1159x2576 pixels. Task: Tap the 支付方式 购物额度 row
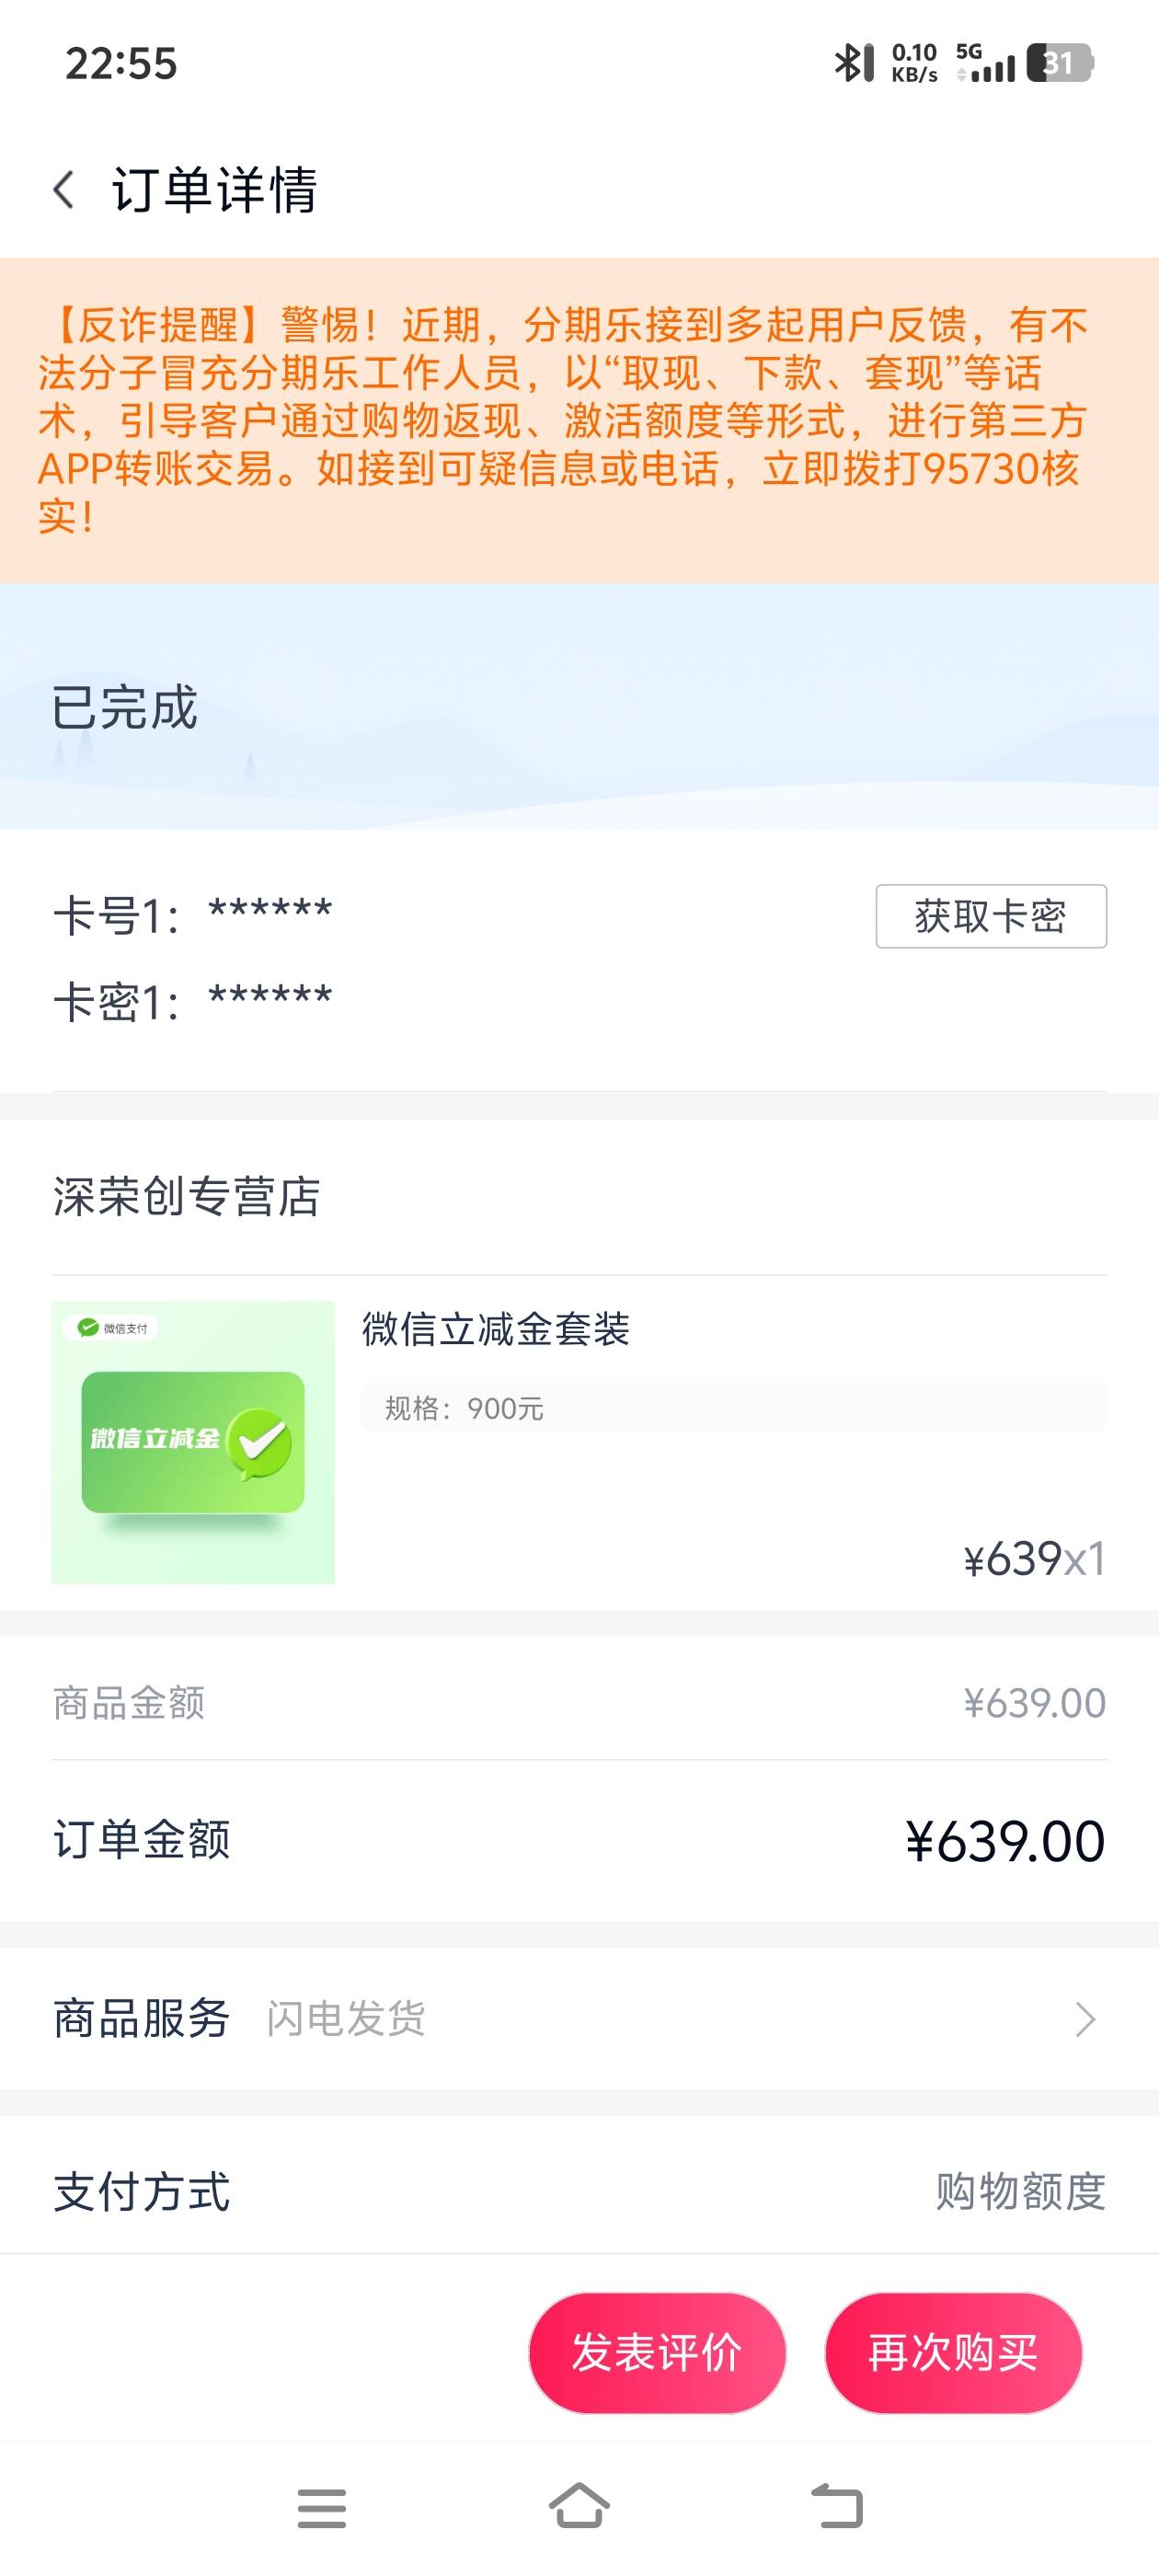[579, 2191]
